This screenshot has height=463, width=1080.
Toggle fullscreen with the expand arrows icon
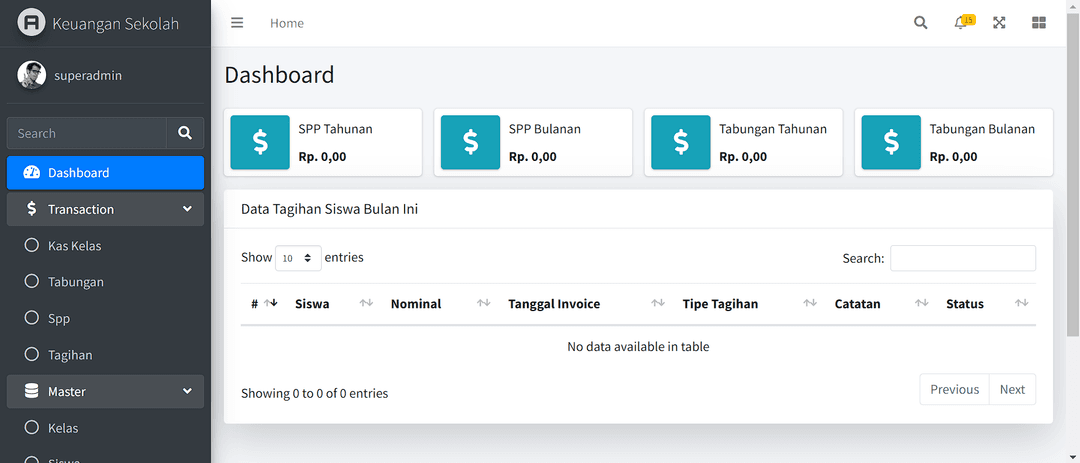[999, 23]
